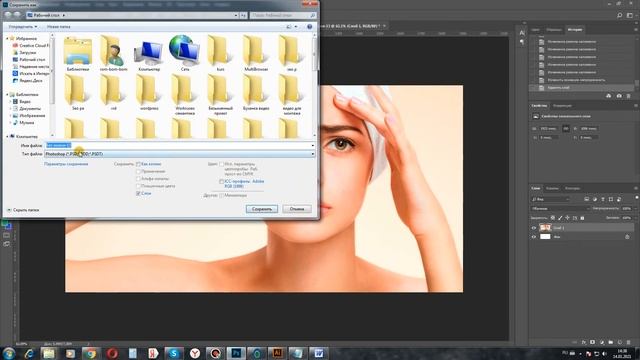The width and height of the screenshot is (640, 360).
Task: Toggle the Плашечные цвета checkbox
Action: click(138, 186)
